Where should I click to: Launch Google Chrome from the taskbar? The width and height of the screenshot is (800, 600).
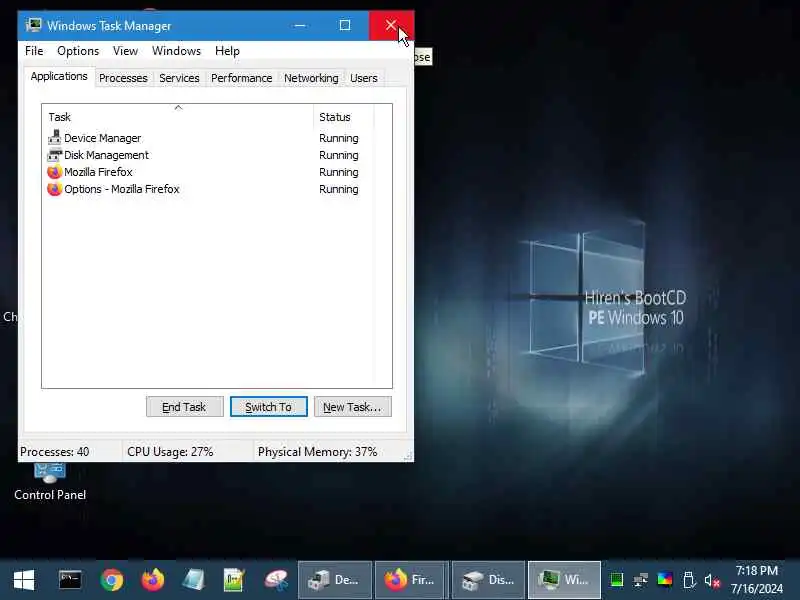click(x=112, y=580)
